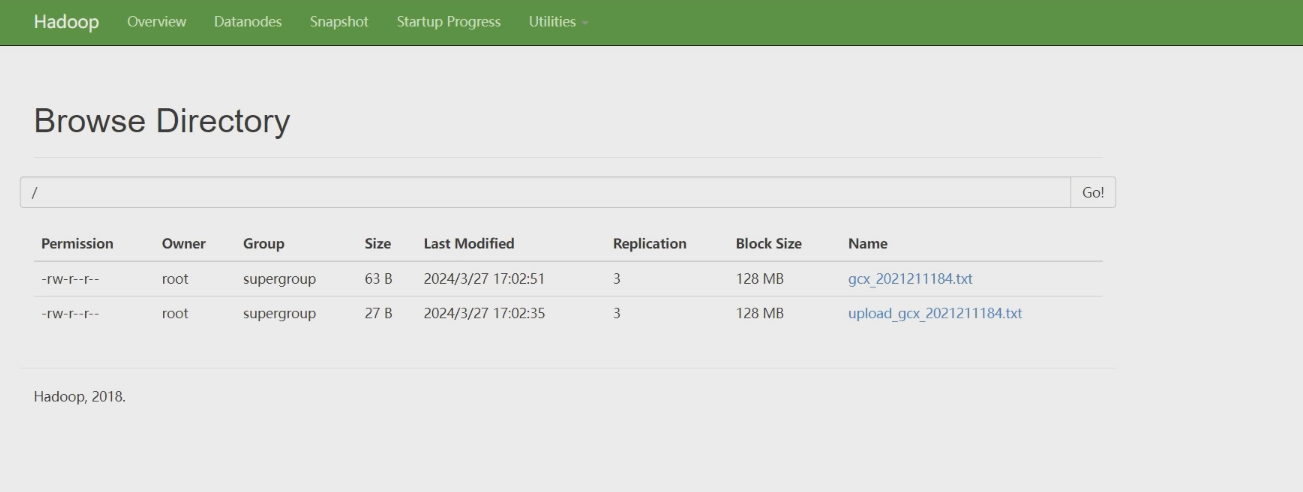Viewport: 1303px width, 492px height.
Task: Click the Group column header
Action: [264, 244]
